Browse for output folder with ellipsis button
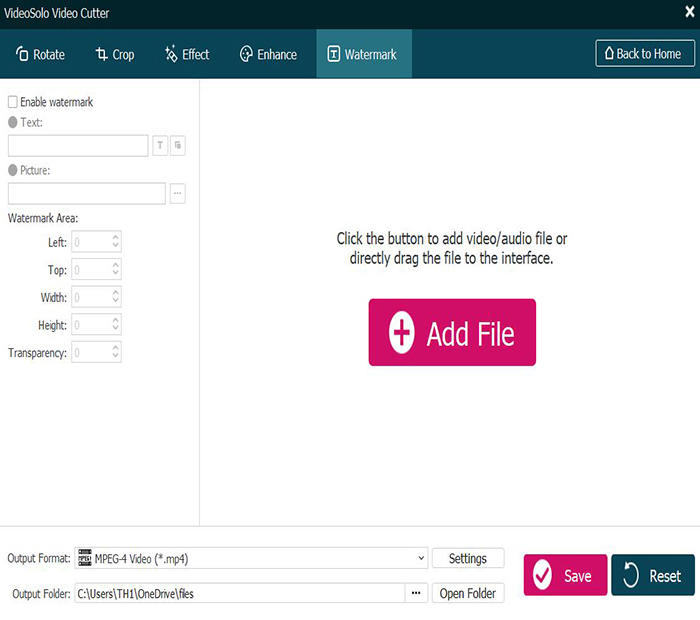 [416, 594]
